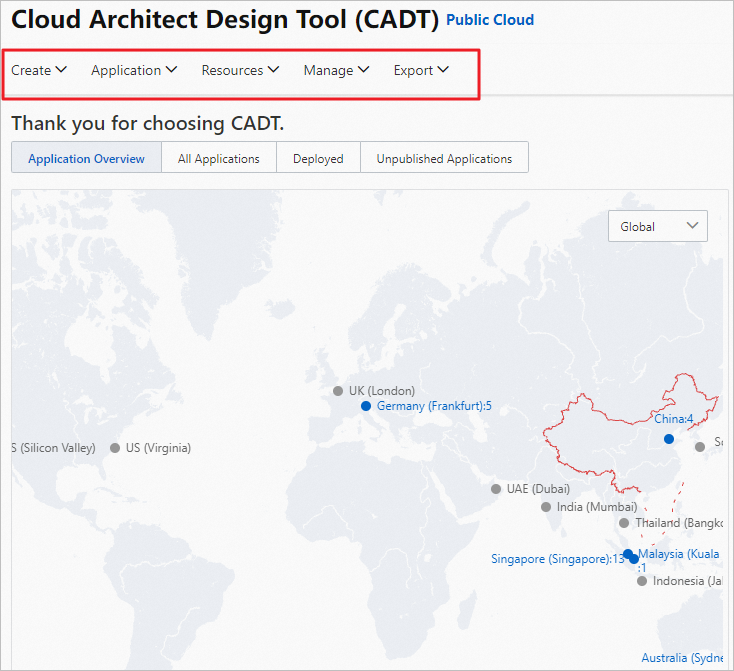Click the Singapore (Singapore):13 label
Image resolution: width=734 pixels, height=671 pixels.
558,559
